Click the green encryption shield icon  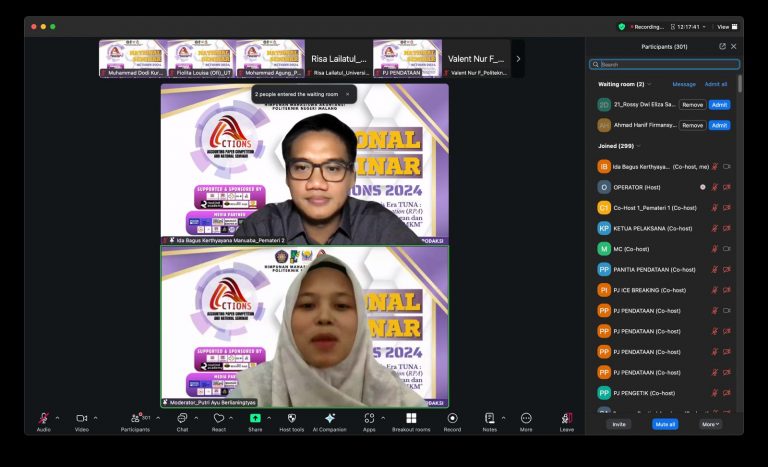click(x=622, y=27)
